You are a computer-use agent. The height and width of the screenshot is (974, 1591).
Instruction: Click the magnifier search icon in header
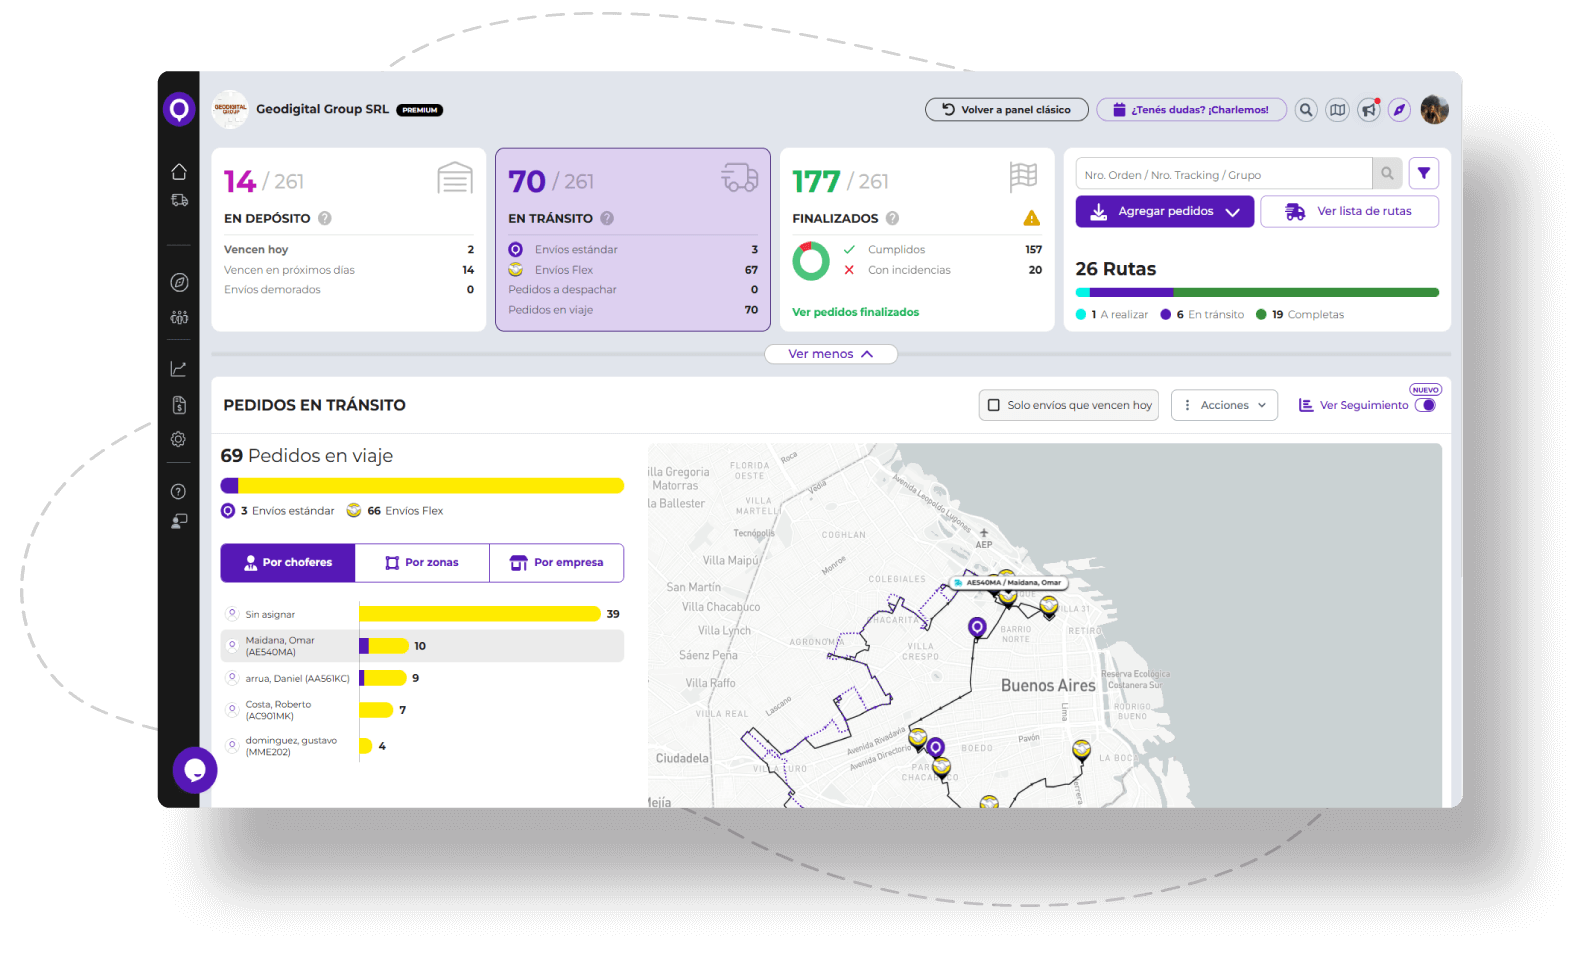[1306, 110]
